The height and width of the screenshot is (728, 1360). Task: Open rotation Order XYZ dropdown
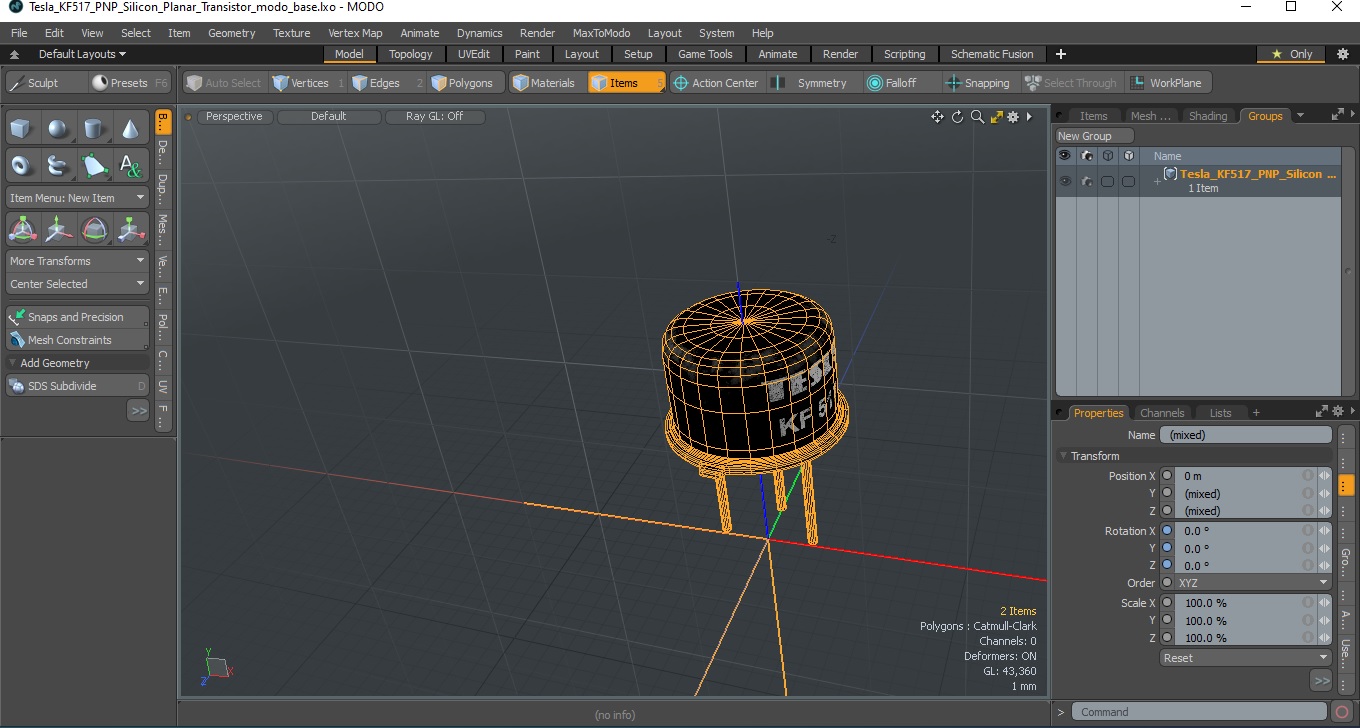click(1252, 583)
